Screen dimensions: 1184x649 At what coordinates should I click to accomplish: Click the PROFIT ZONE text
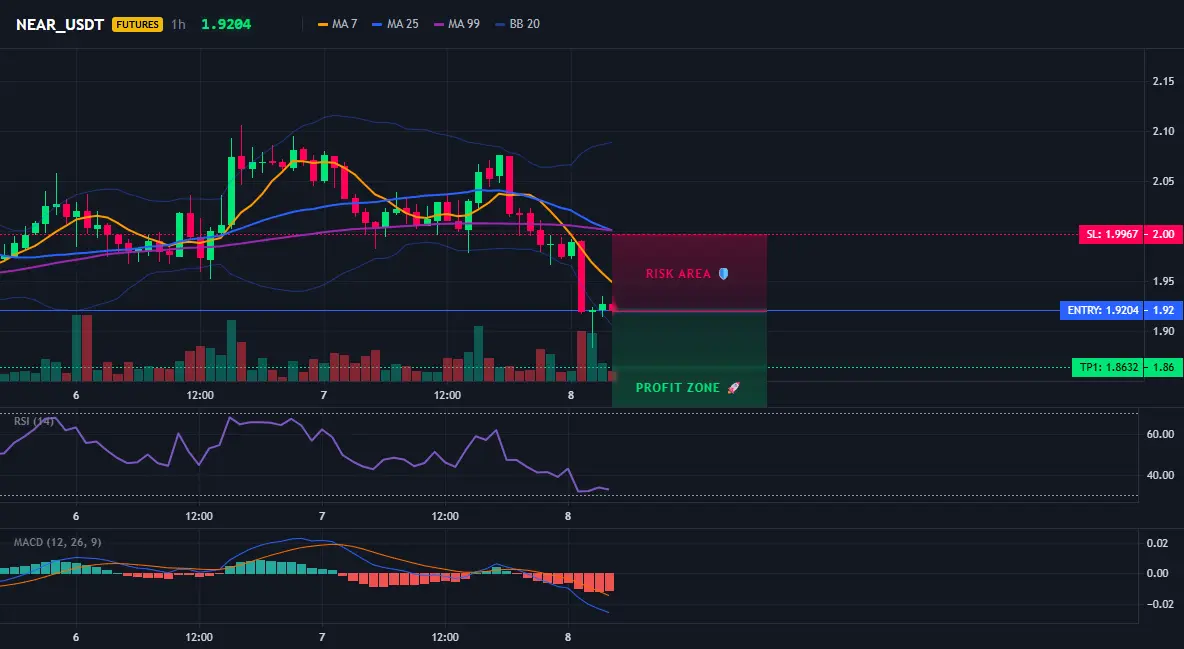[x=677, y=388]
